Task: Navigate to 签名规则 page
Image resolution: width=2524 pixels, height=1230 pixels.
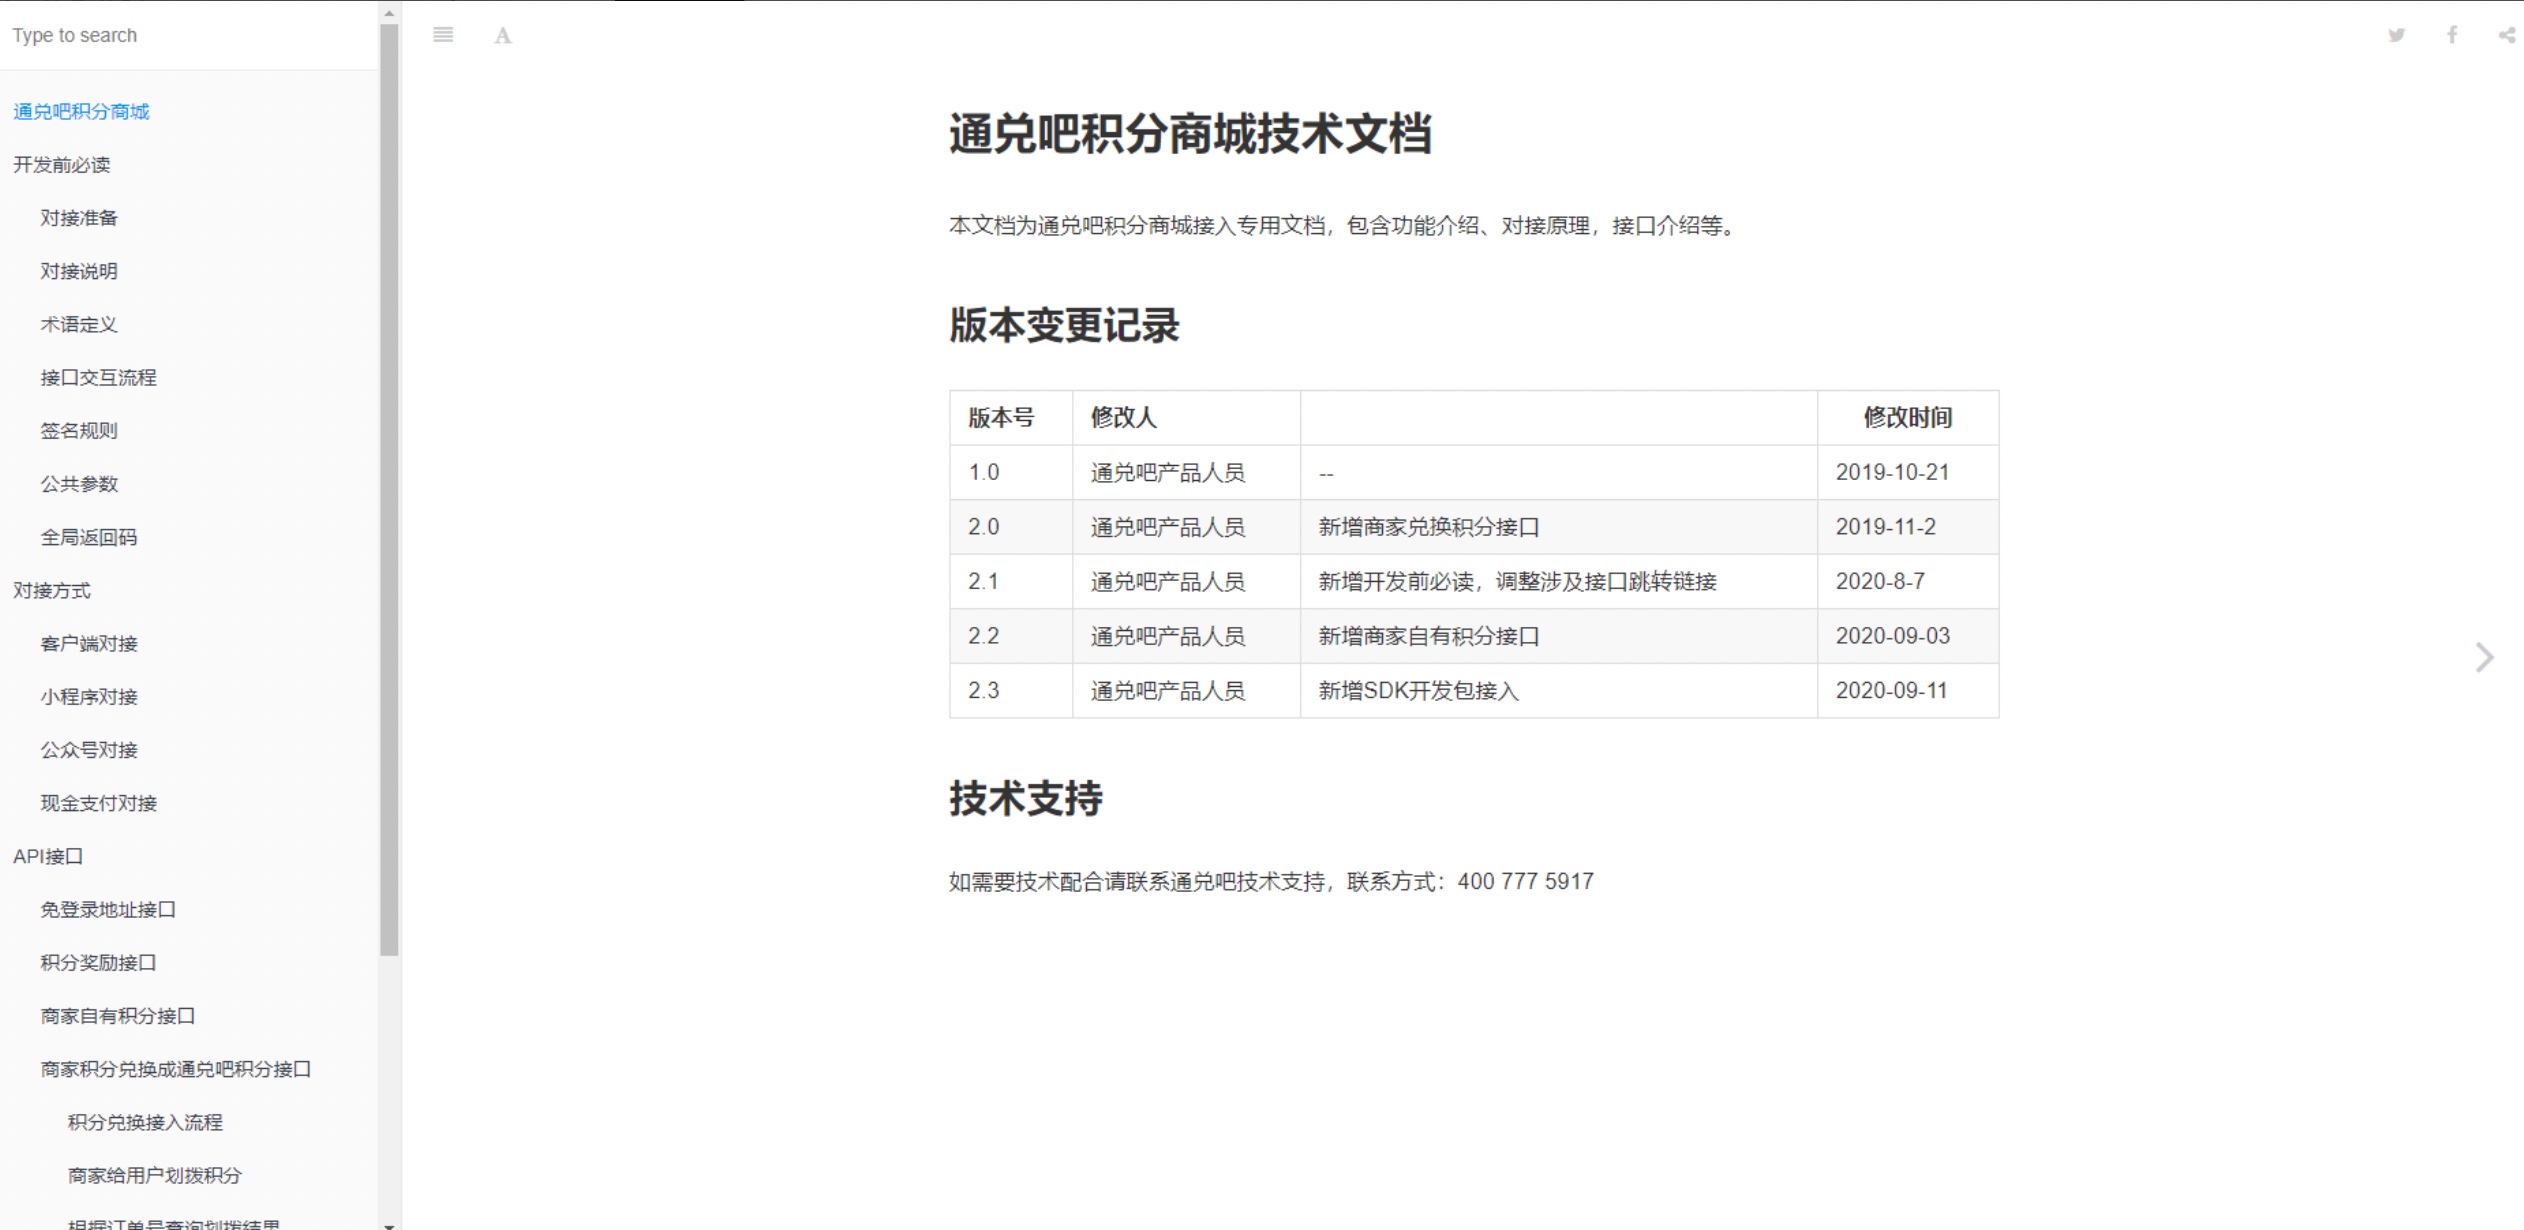Action: click(78, 430)
